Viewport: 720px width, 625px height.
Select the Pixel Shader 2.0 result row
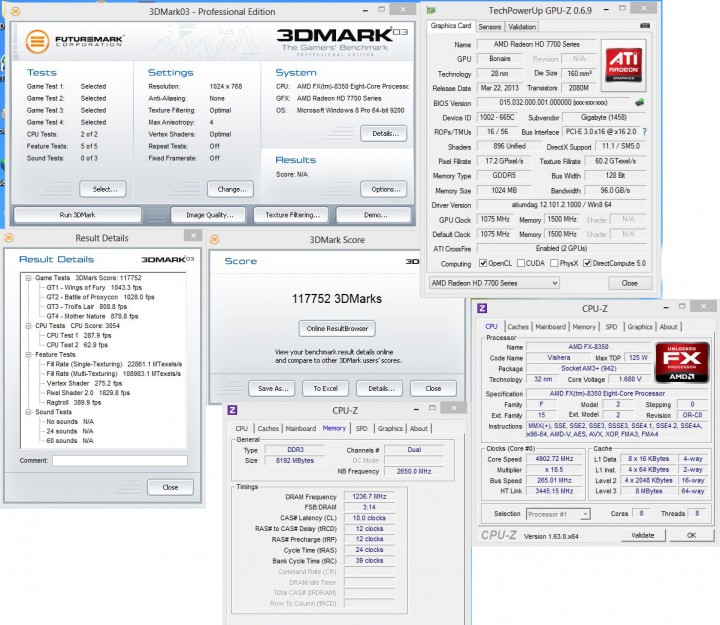coord(88,393)
